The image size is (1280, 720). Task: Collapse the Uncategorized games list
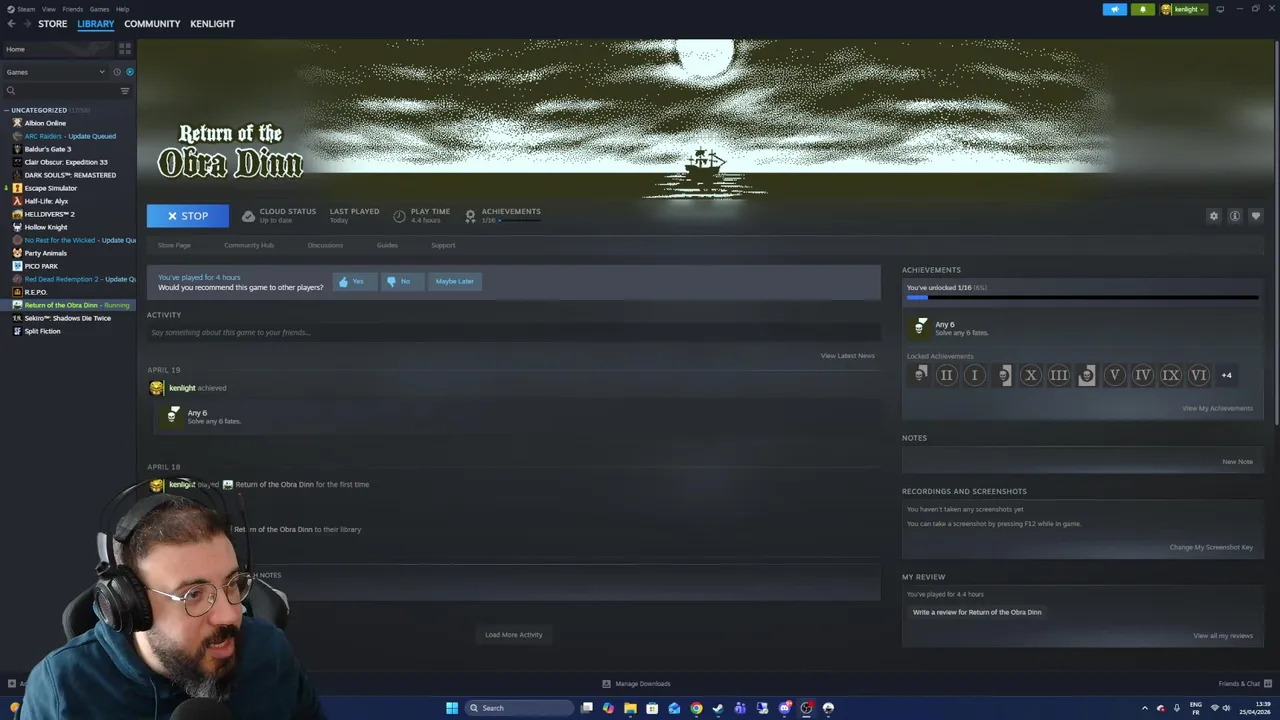[6, 110]
